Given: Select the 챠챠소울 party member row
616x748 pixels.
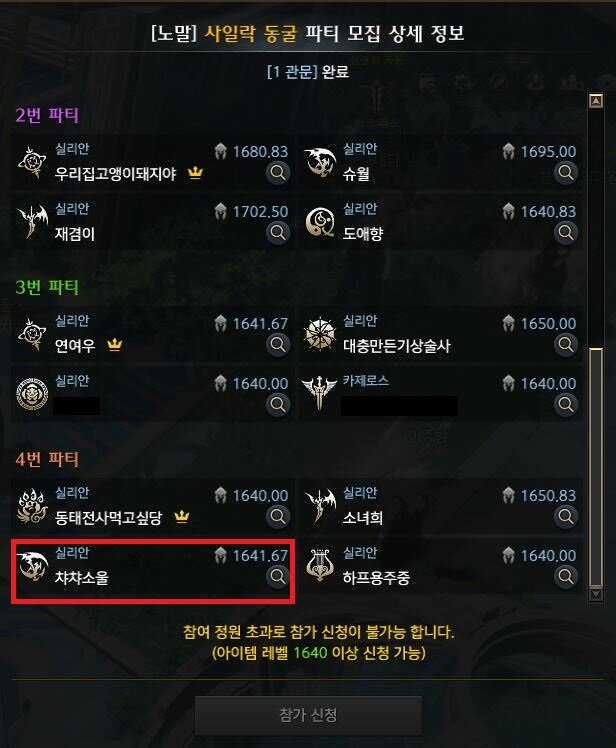Looking at the screenshot, I should pyautogui.click(x=153, y=571).
